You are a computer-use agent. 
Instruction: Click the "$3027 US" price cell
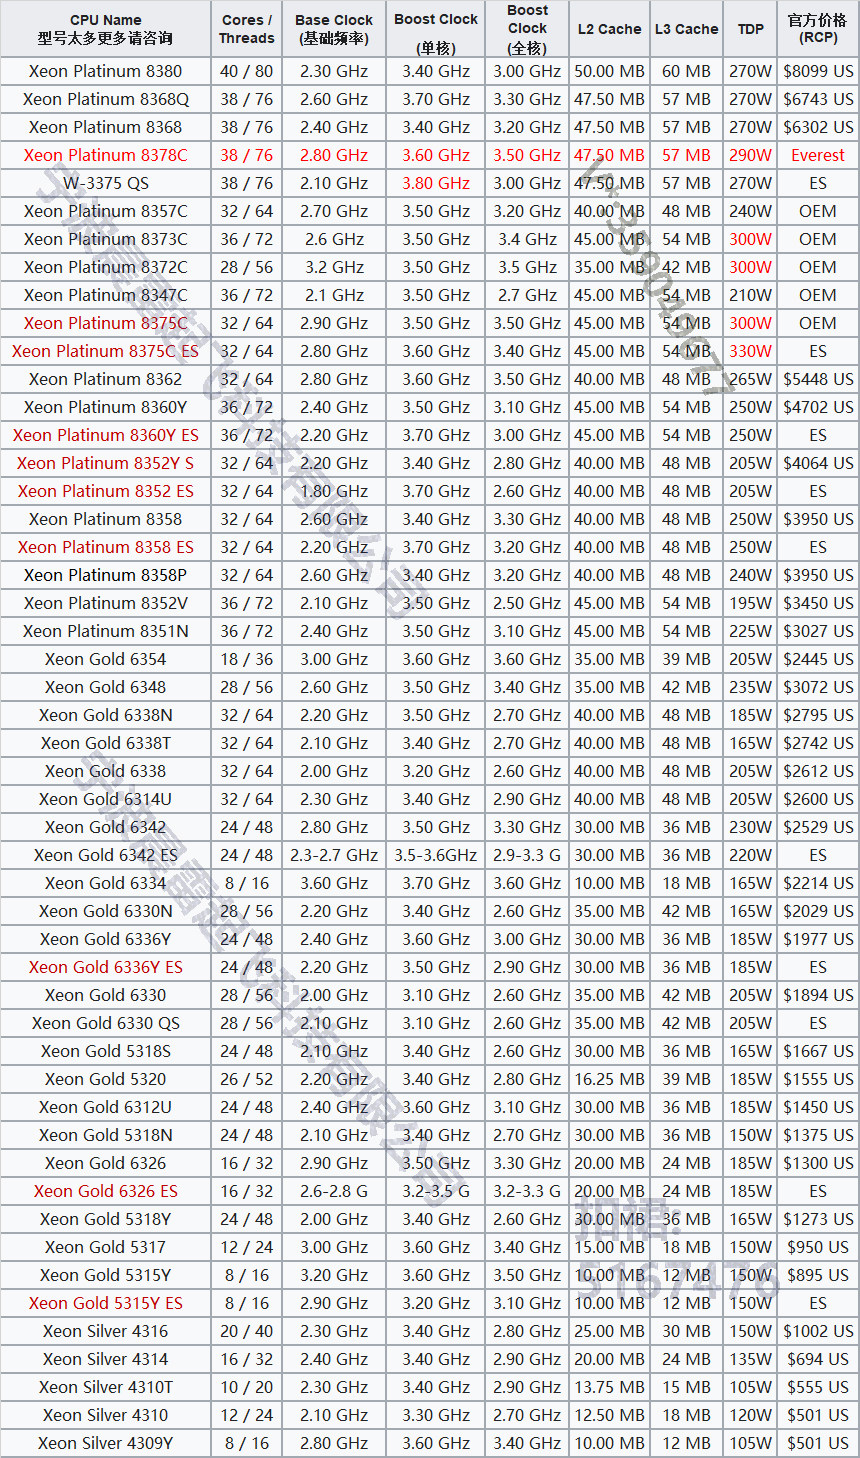[818, 631]
